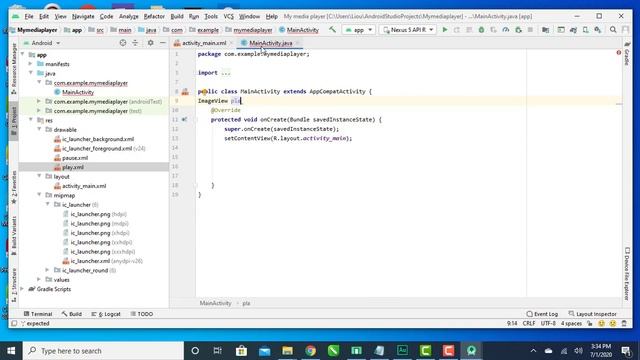The width and height of the screenshot is (640, 360).
Task: Open Microsoft Store taskbar icon
Action: pos(241,351)
